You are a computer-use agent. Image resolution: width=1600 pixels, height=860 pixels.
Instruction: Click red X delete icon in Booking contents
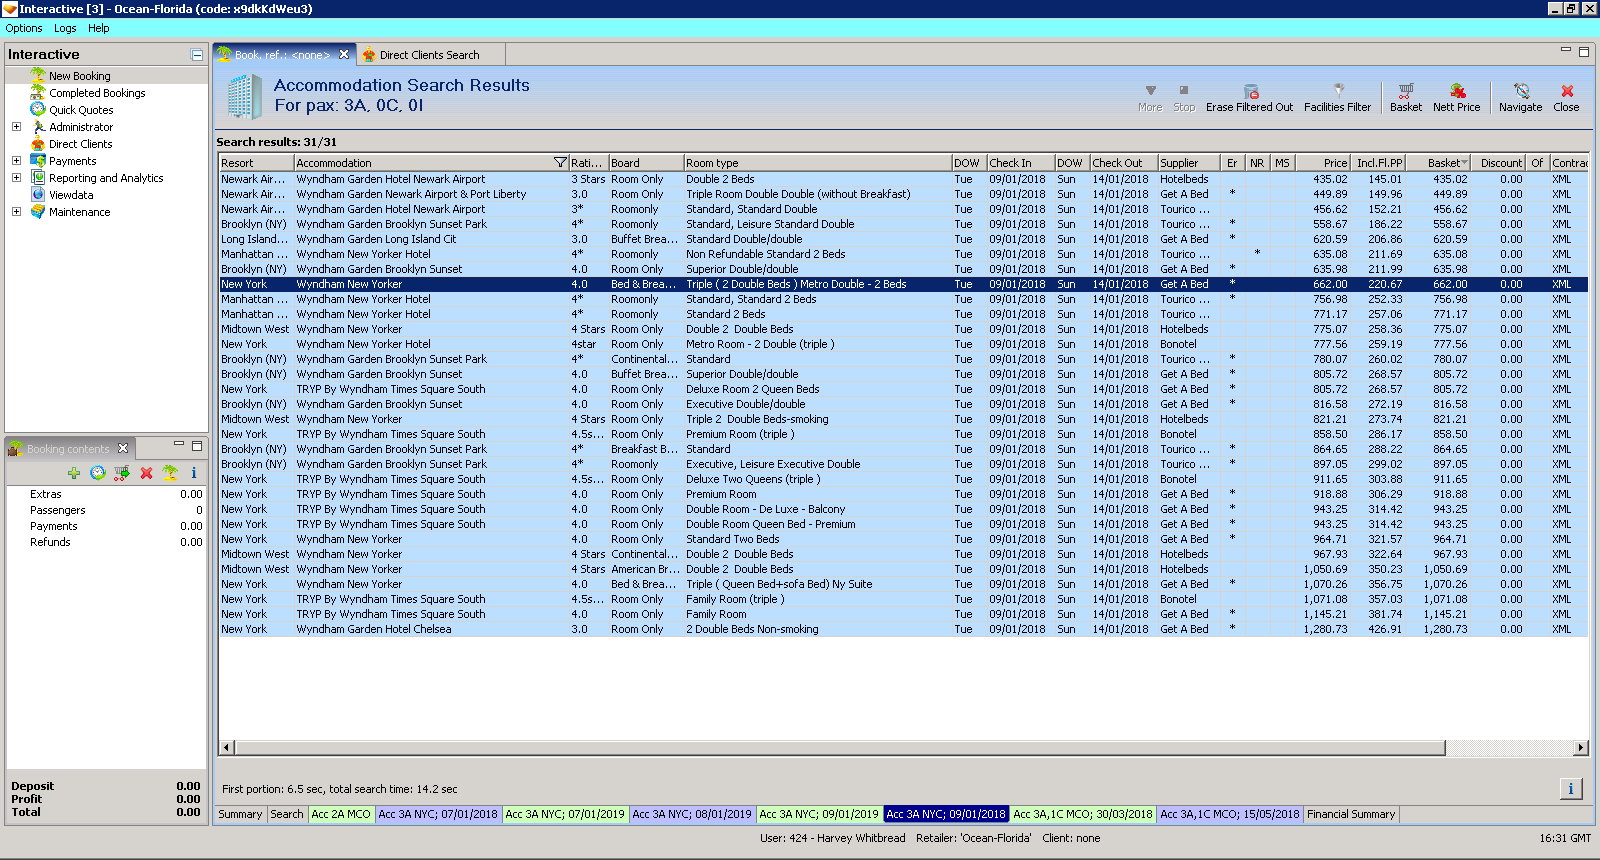[146, 473]
